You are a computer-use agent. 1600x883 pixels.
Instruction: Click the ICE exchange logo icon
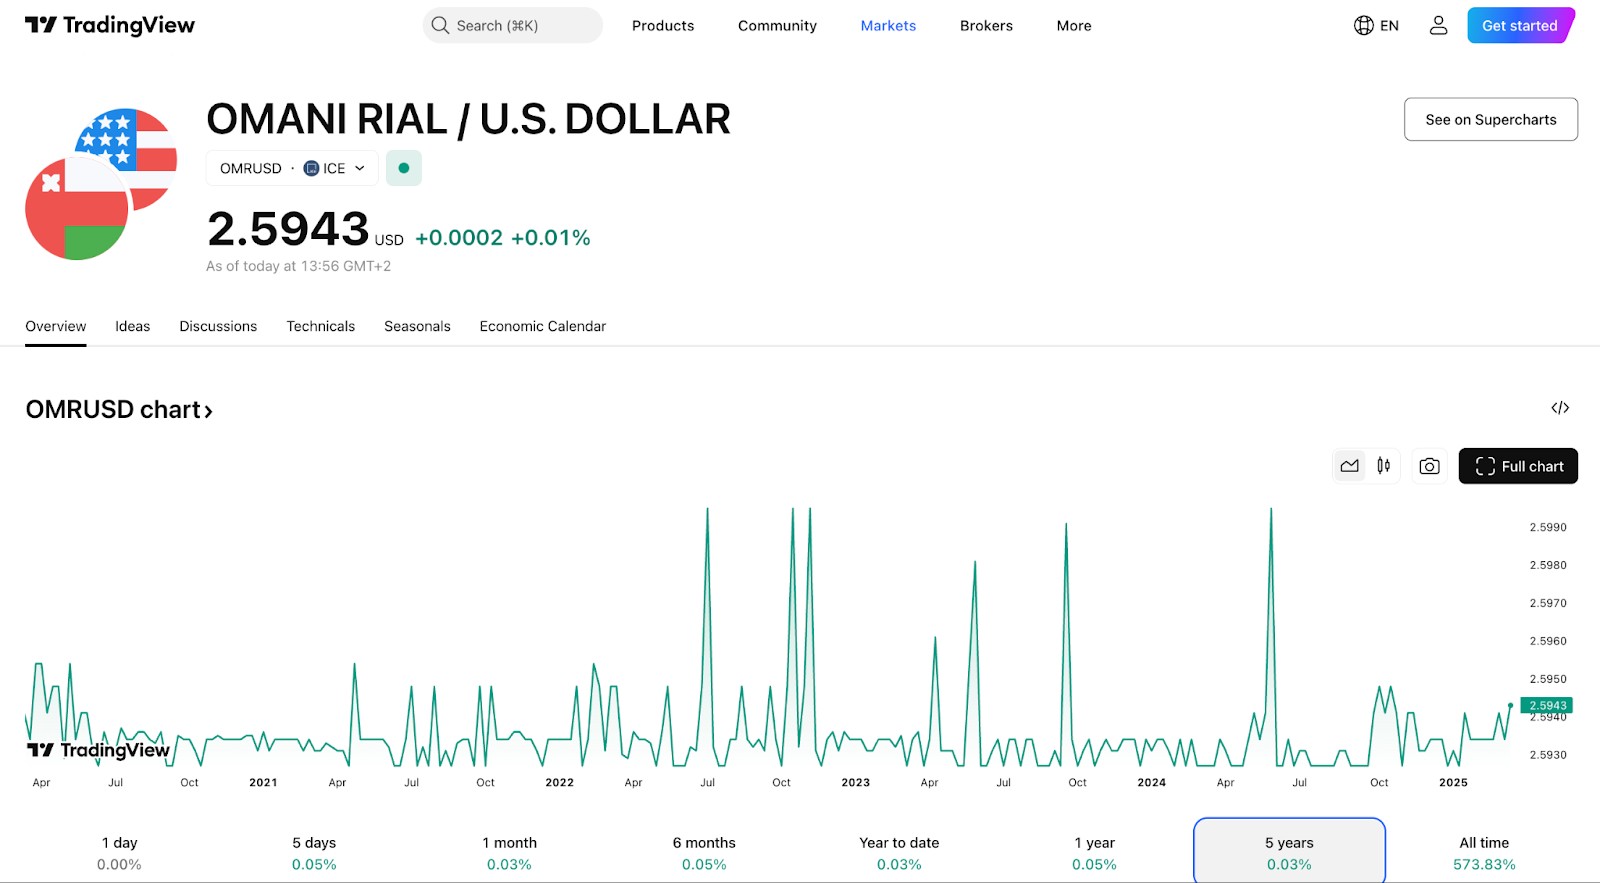tap(311, 168)
